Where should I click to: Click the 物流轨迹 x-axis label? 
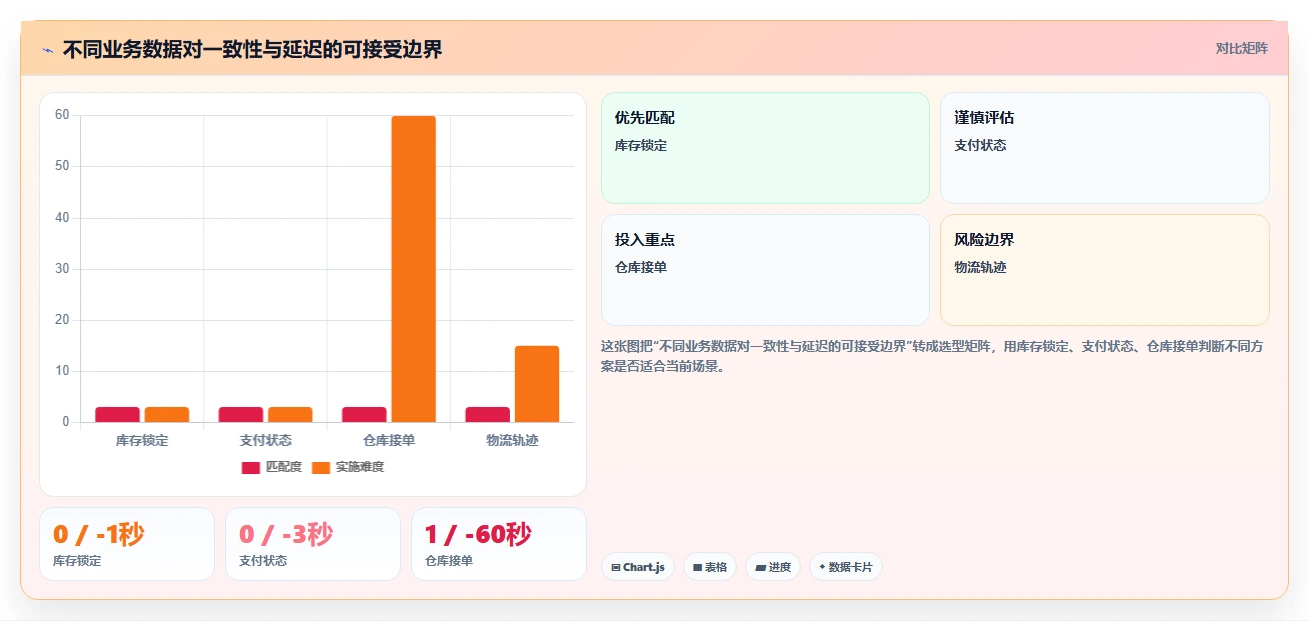coord(512,440)
